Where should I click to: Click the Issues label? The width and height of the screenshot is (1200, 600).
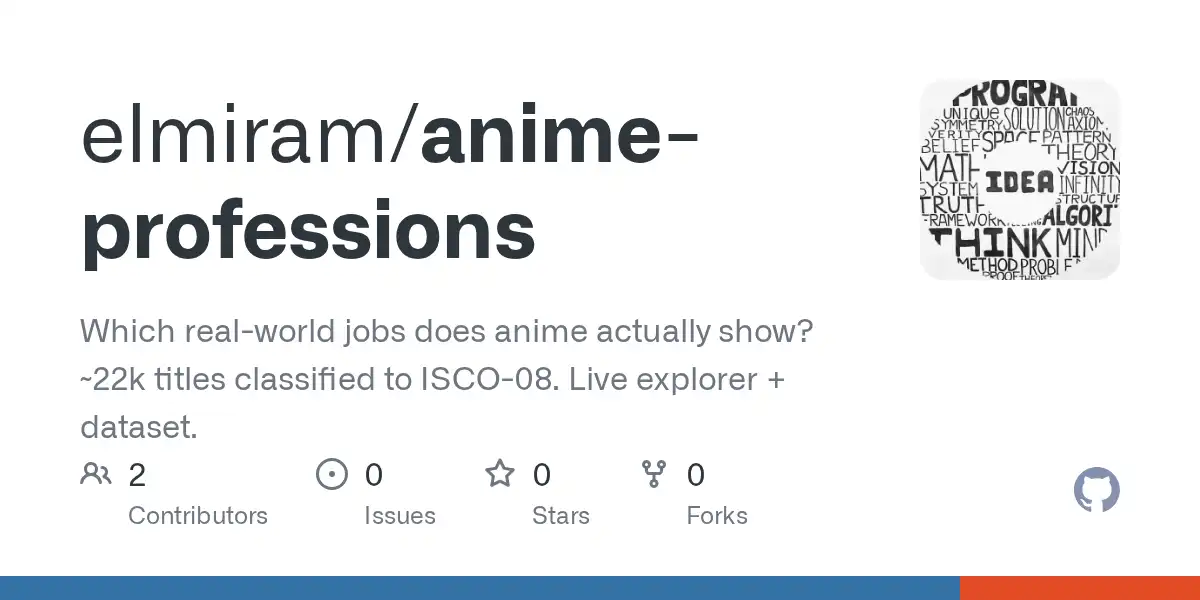[400, 516]
